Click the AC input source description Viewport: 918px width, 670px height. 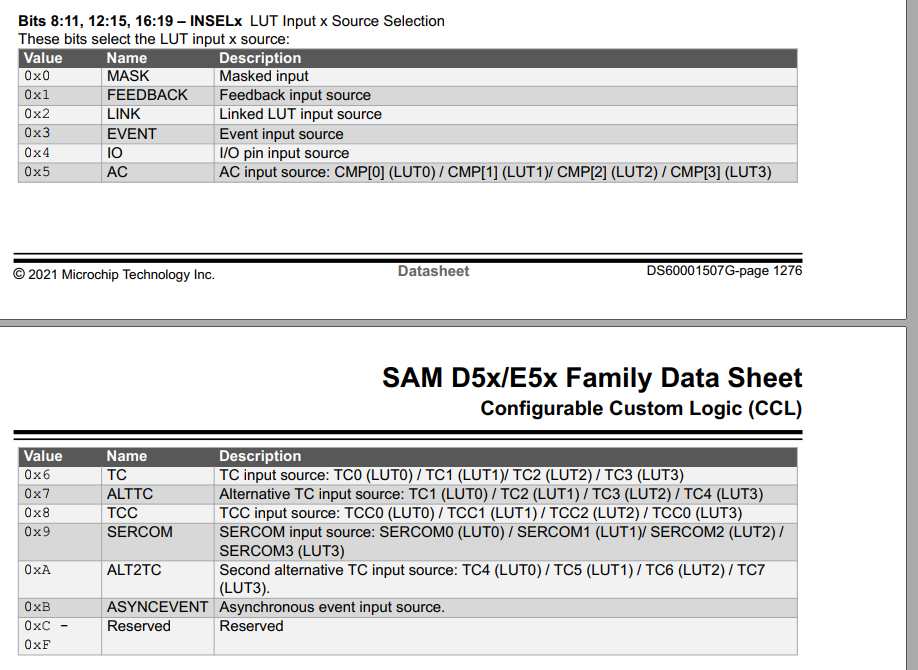click(x=495, y=172)
